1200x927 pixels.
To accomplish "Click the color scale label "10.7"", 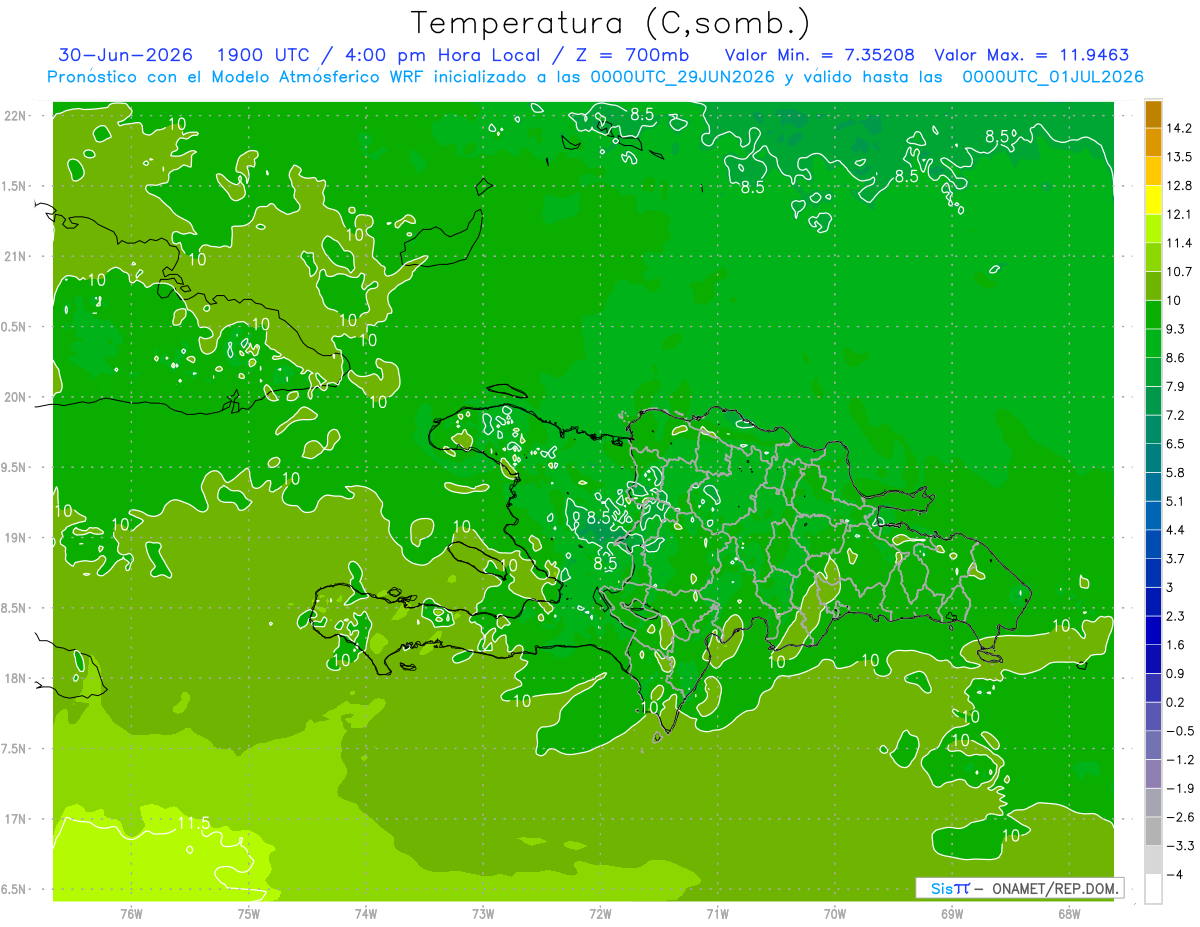I will pos(1180,271).
